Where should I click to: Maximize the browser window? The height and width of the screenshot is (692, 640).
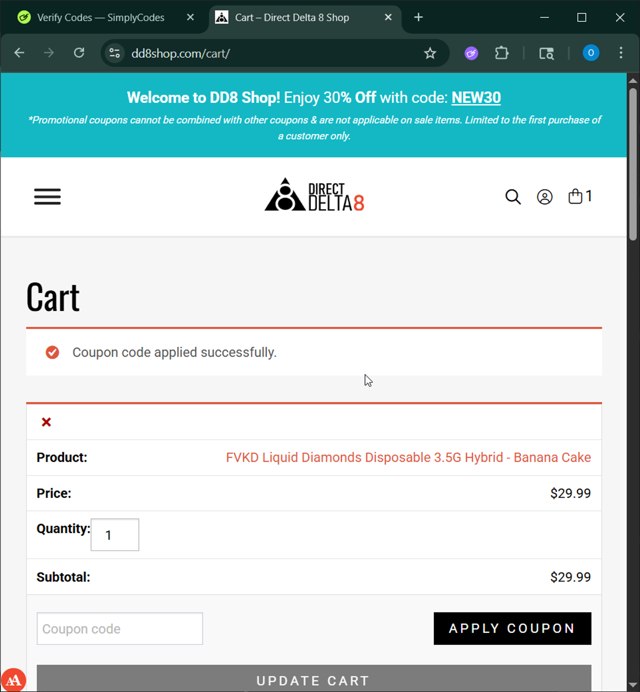pyautogui.click(x=582, y=17)
